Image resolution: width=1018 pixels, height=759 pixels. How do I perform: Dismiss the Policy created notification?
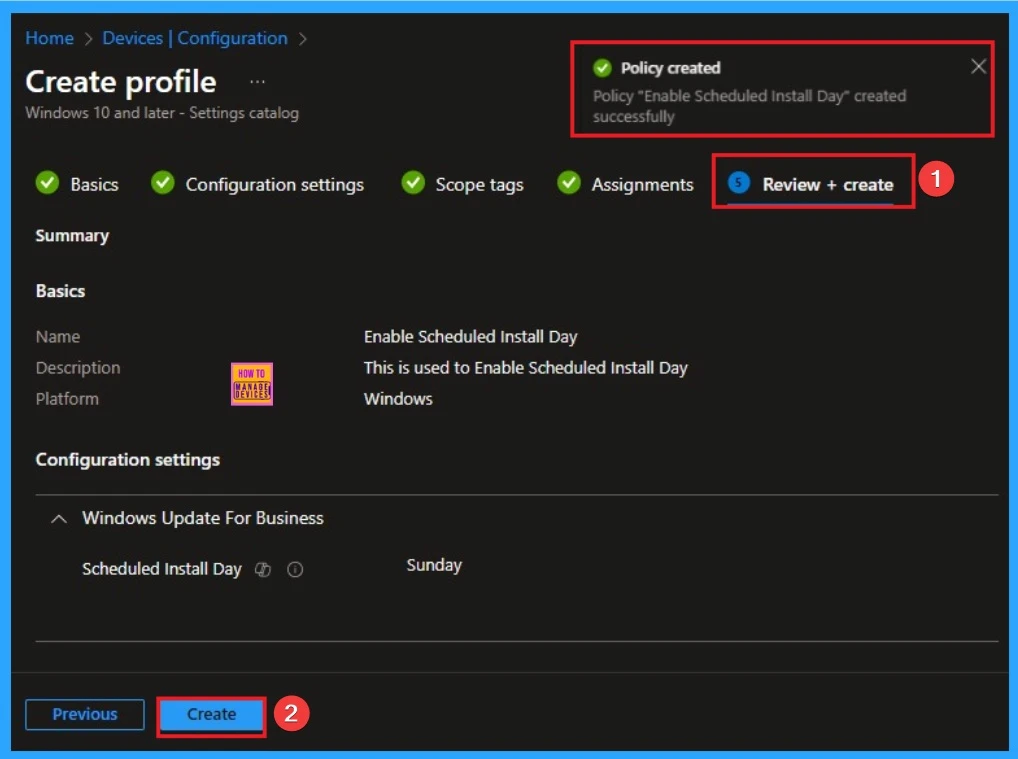click(978, 66)
